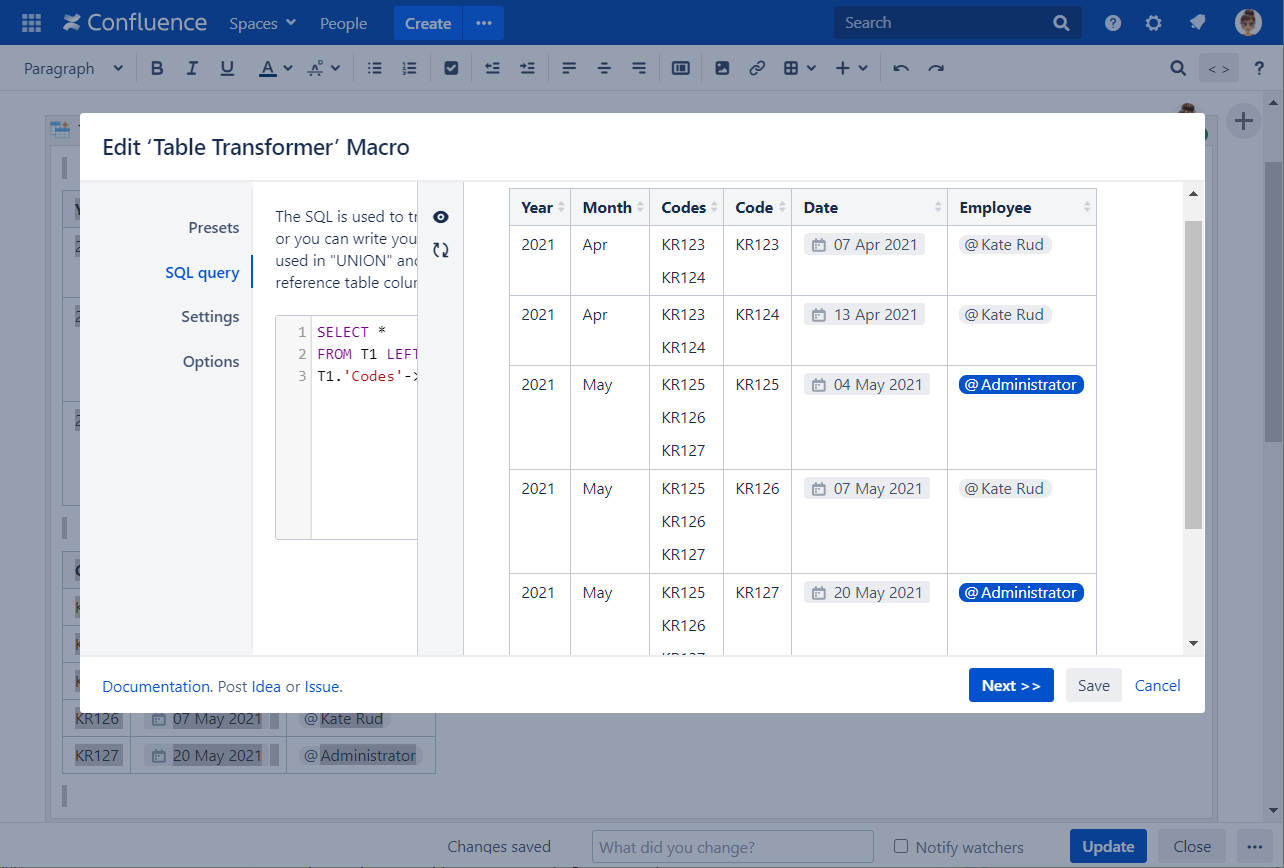This screenshot has height=868, width=1284.
Task: Open the text color picker
Action: tap(275, 68)
